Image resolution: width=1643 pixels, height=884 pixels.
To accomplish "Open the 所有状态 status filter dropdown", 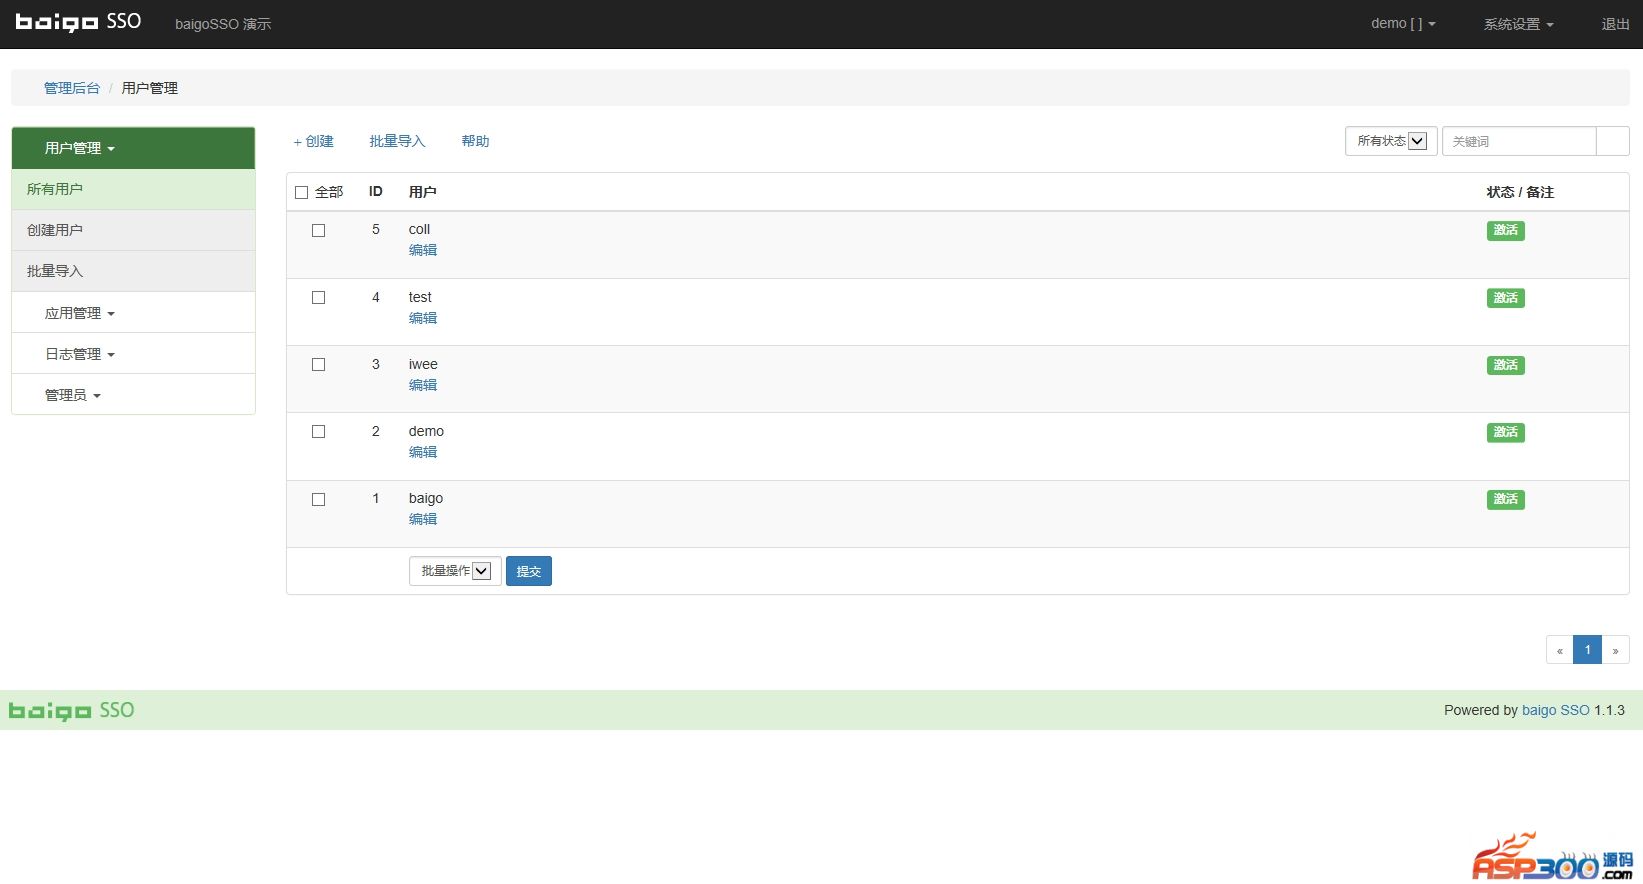I will [x=1391, y=141].
